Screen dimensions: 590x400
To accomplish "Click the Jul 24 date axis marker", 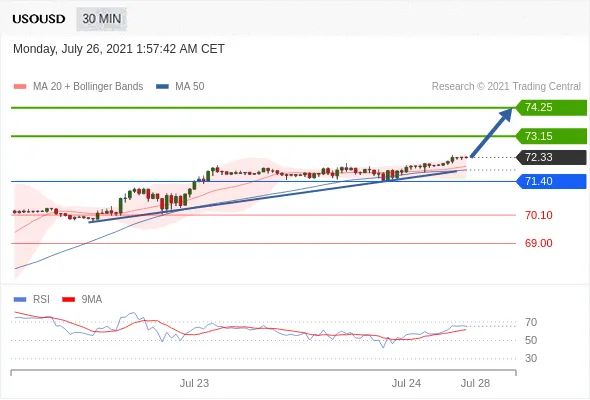I will point(406,383).
